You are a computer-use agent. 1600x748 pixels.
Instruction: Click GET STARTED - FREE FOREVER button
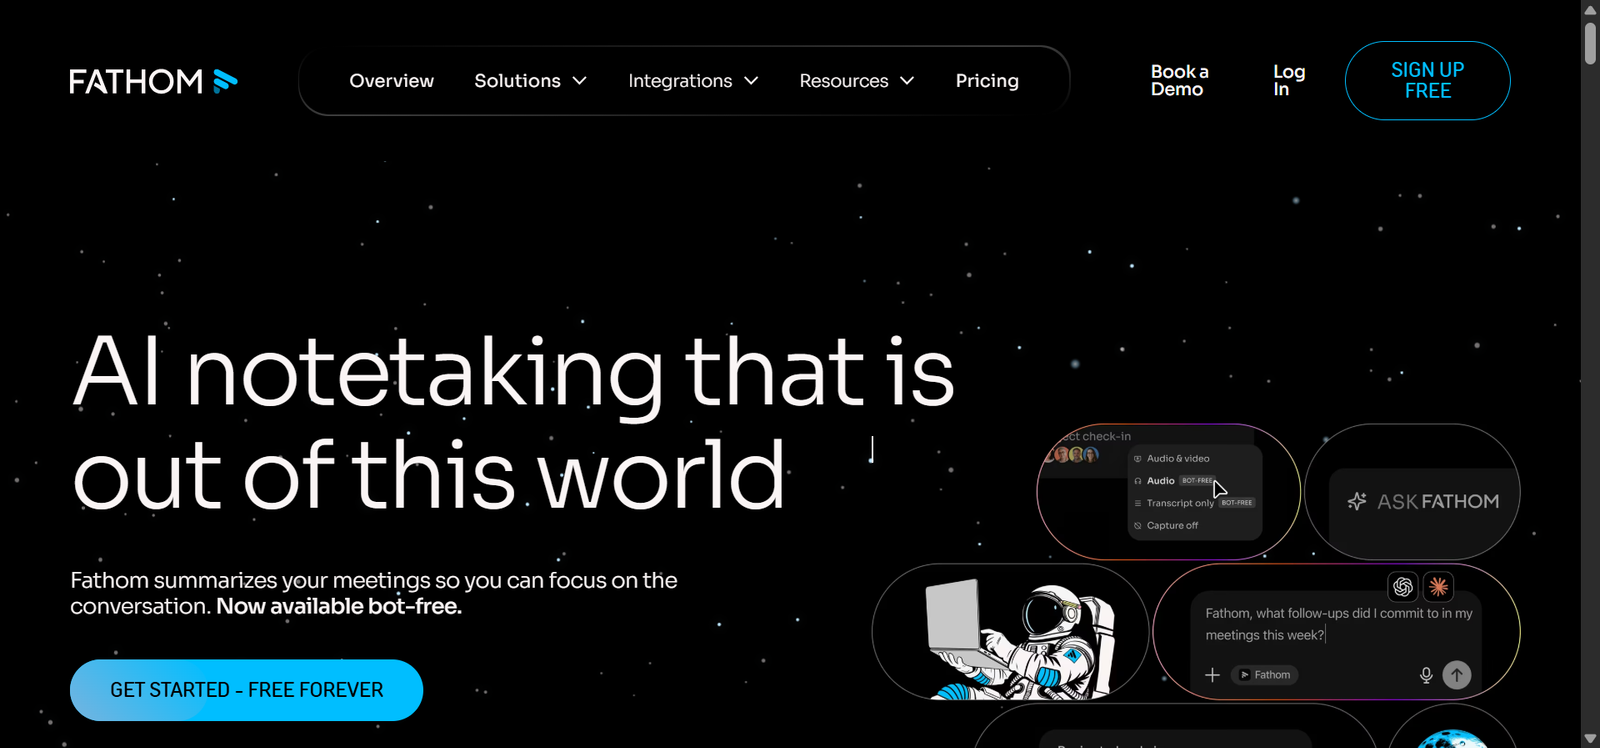click(x=246, y=690)
